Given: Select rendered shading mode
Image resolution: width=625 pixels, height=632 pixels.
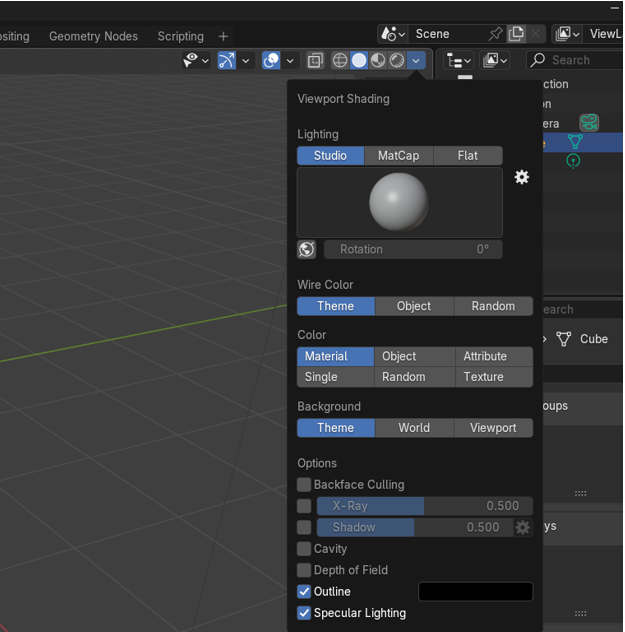Looking at the screenshot, I should 397,61.
